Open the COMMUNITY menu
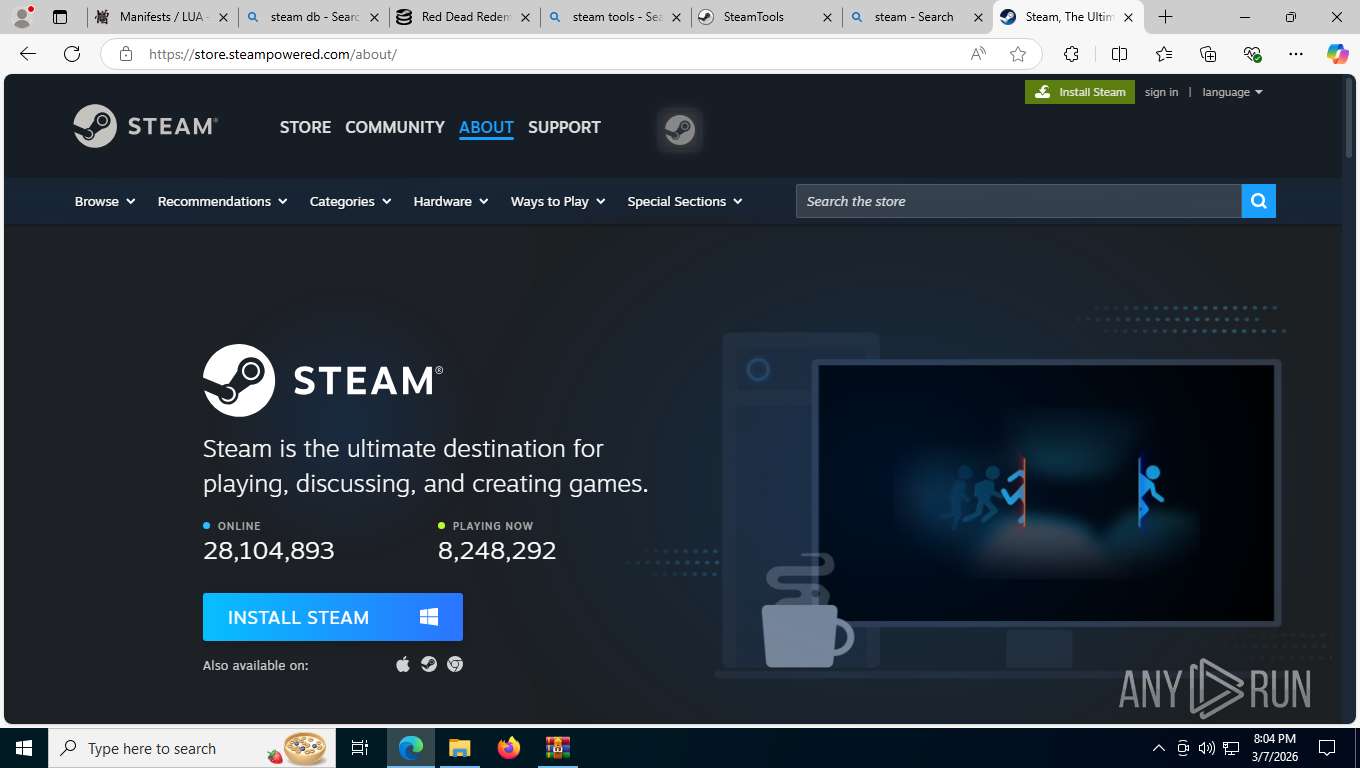1360x768 pixels. tap(395, 127)
